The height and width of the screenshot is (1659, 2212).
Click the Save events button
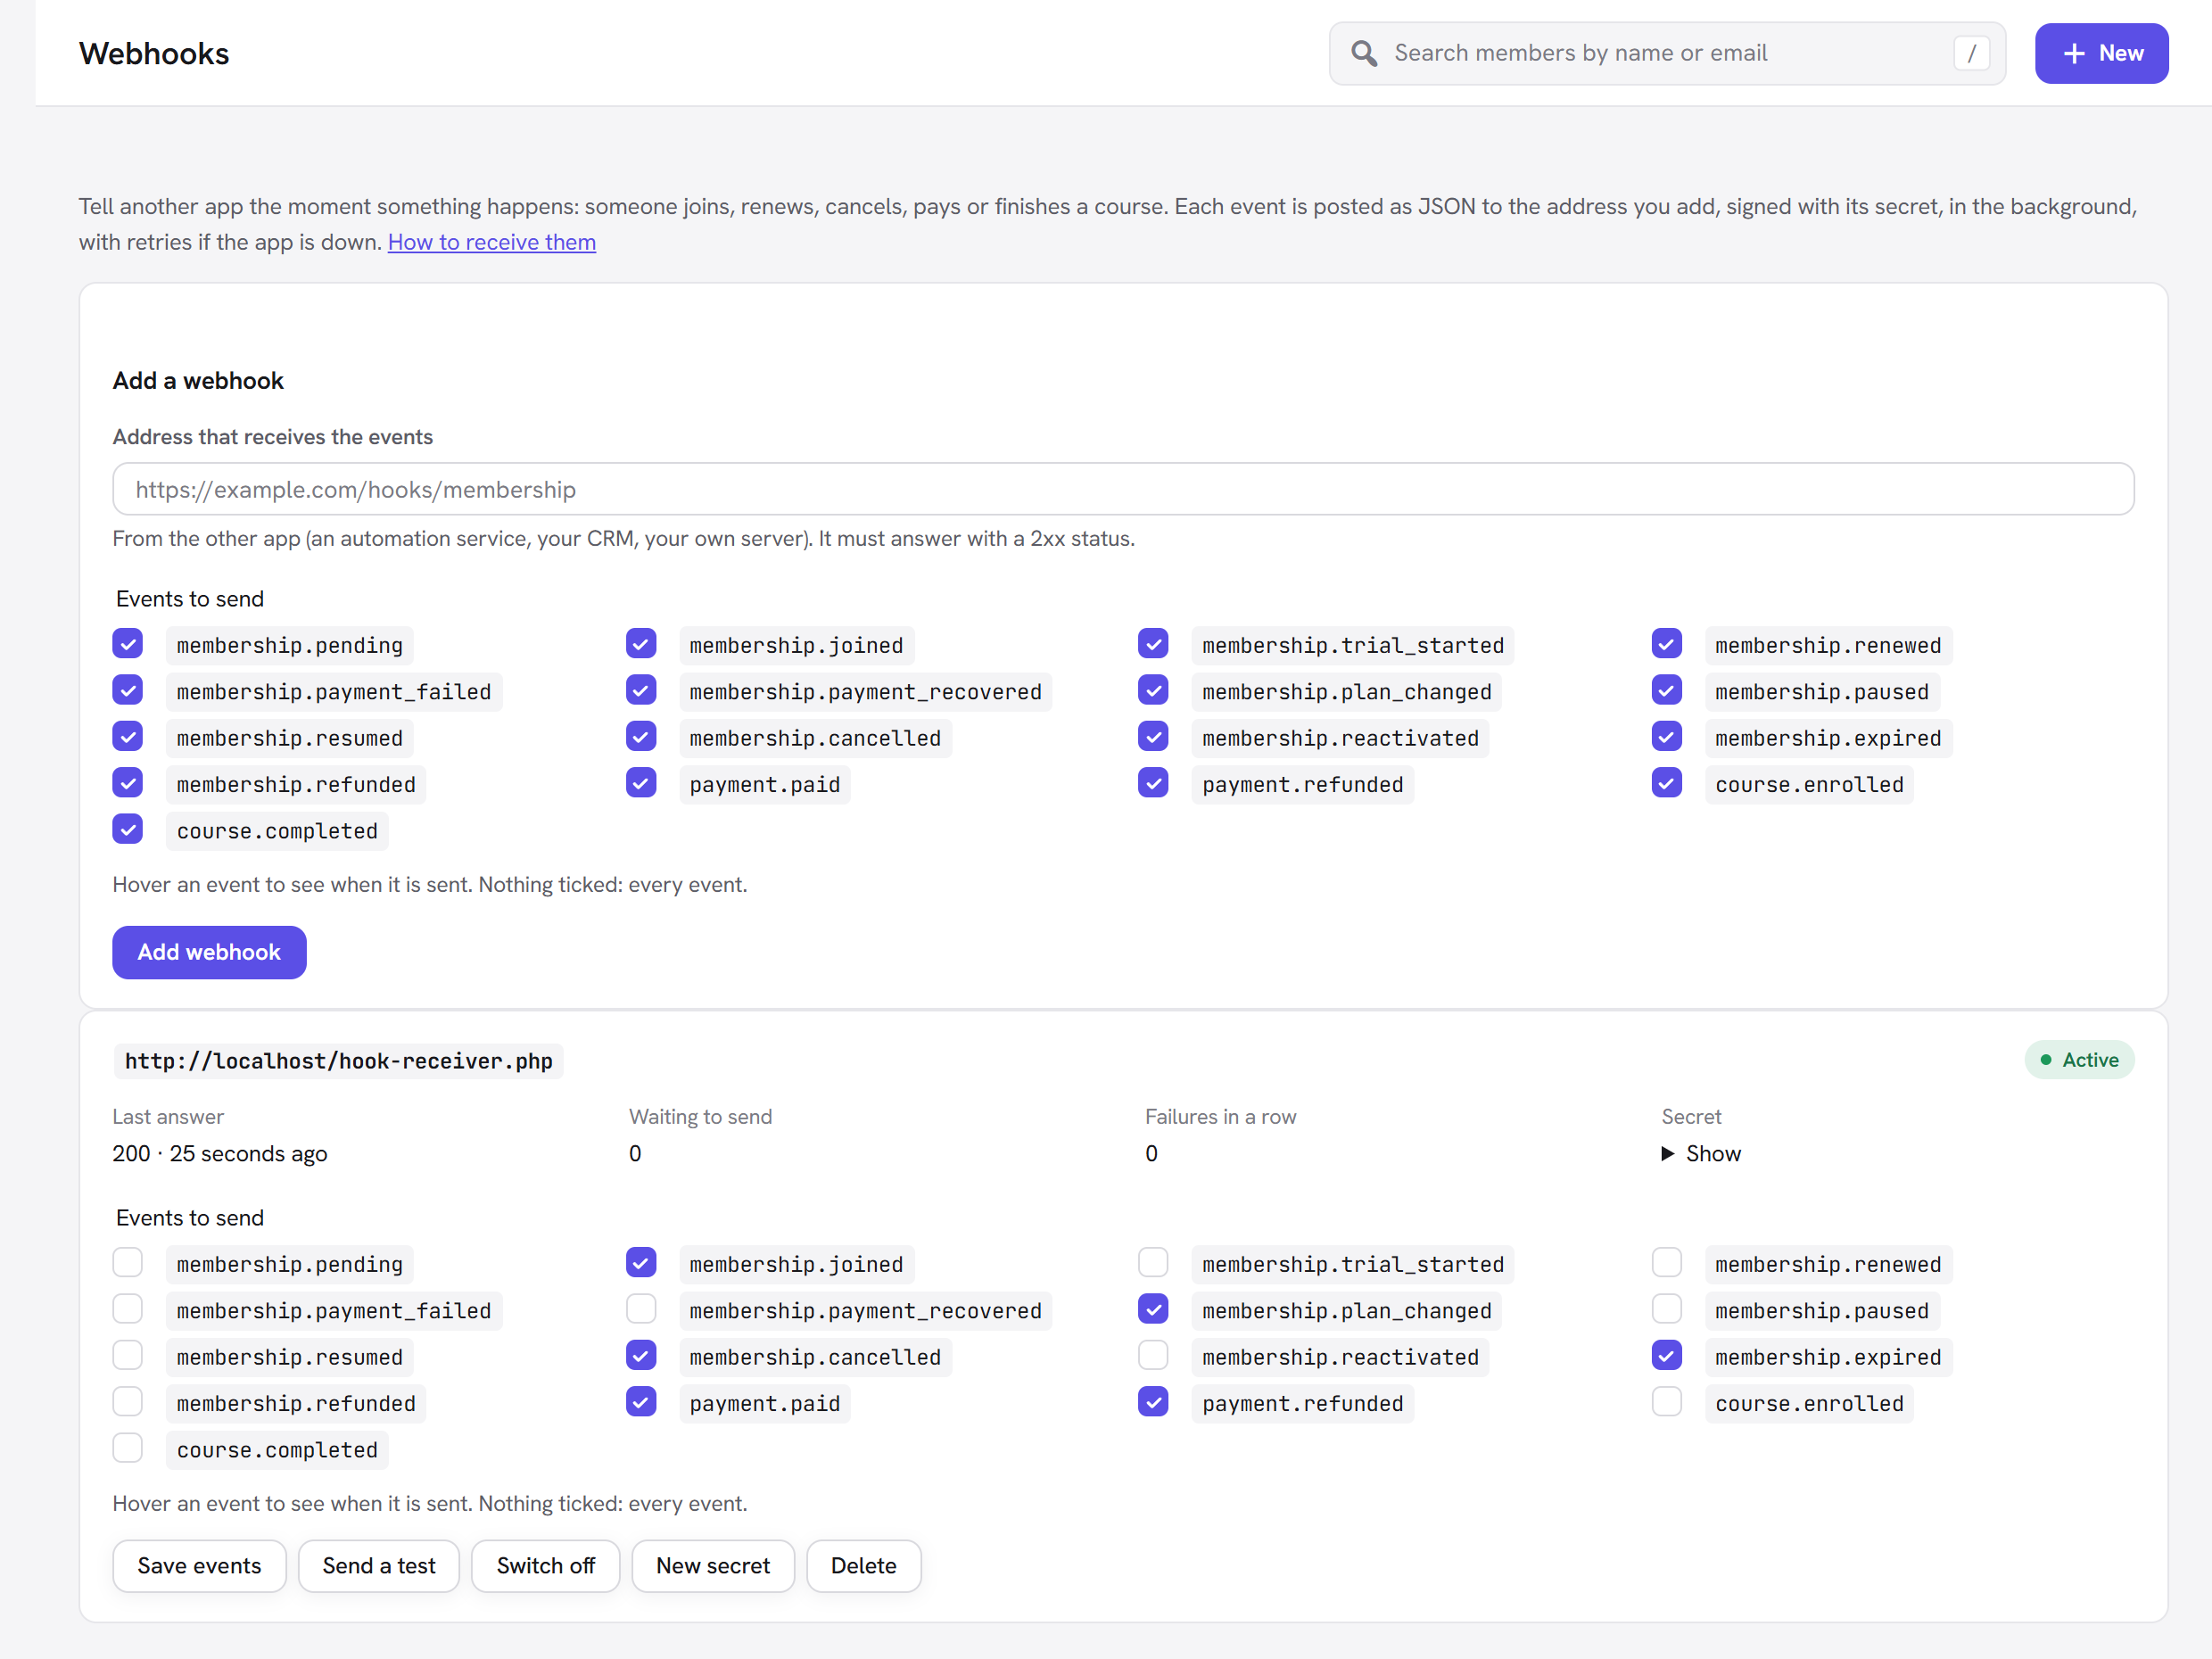click(x=199, y=1565)
